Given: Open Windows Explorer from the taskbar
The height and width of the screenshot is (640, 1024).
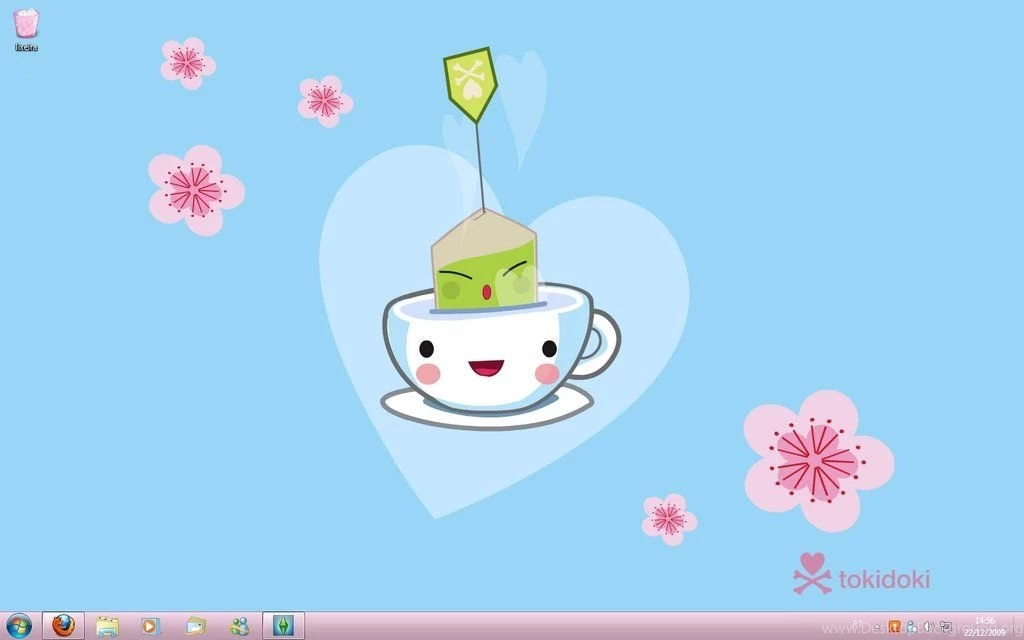Looking at the screenshot, I should 106,627.
